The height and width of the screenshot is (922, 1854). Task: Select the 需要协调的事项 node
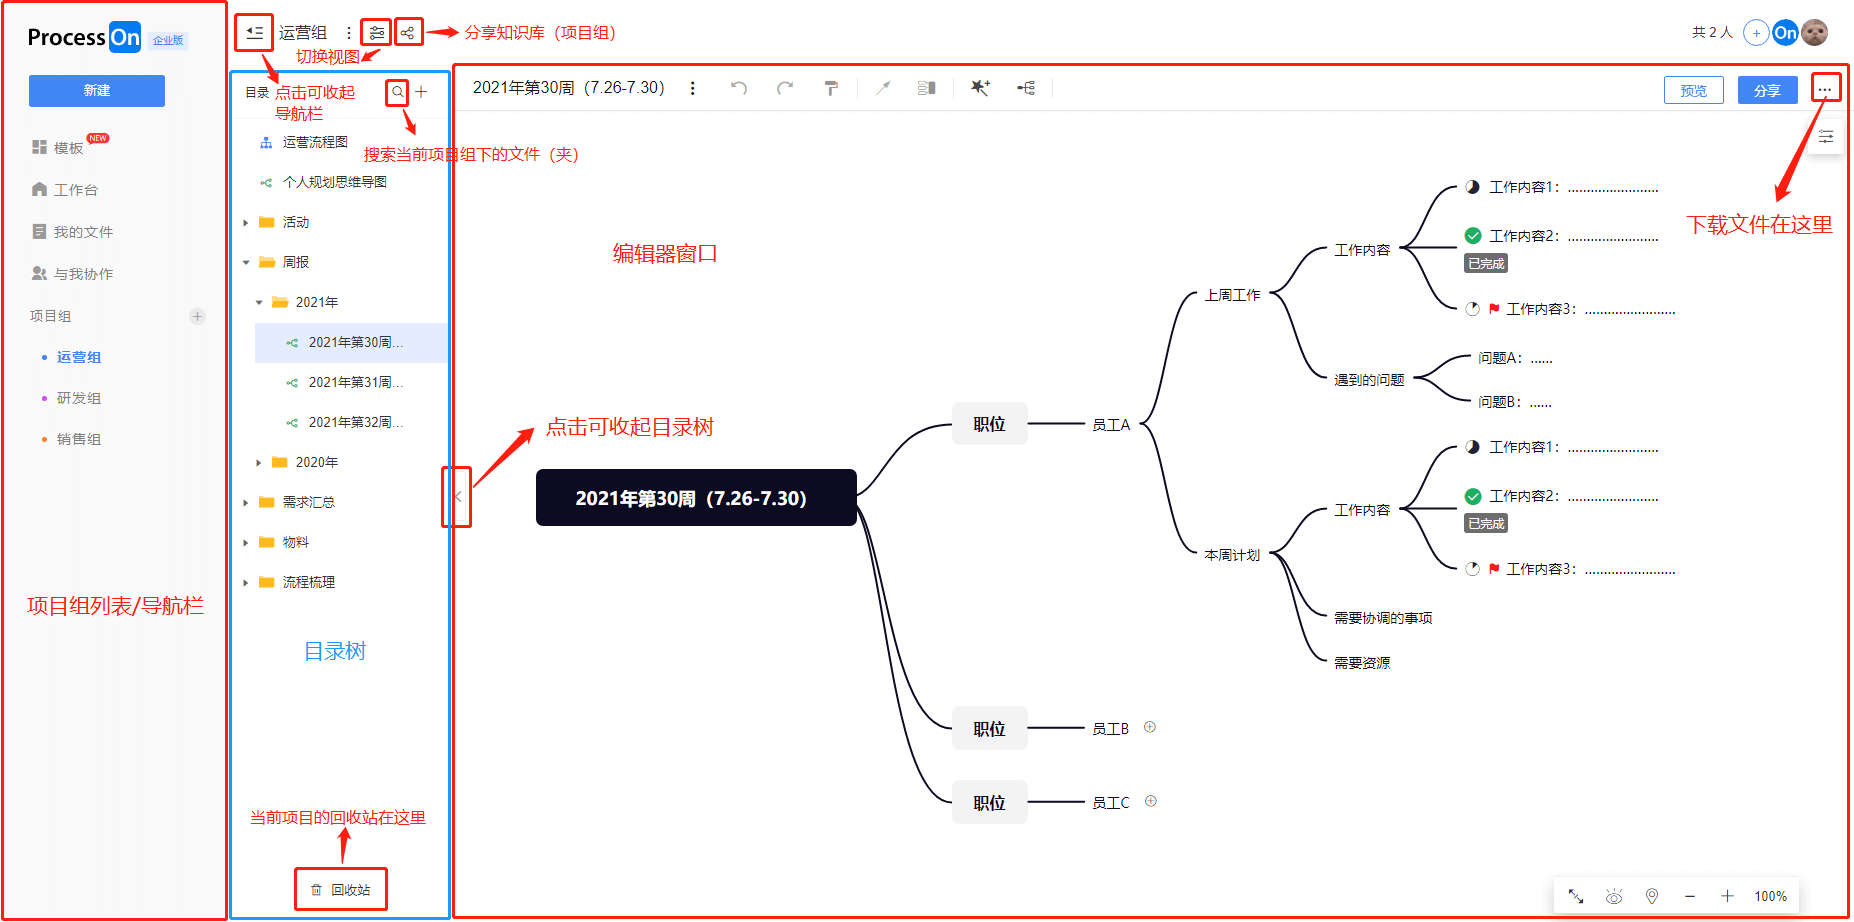(1383, 618)
